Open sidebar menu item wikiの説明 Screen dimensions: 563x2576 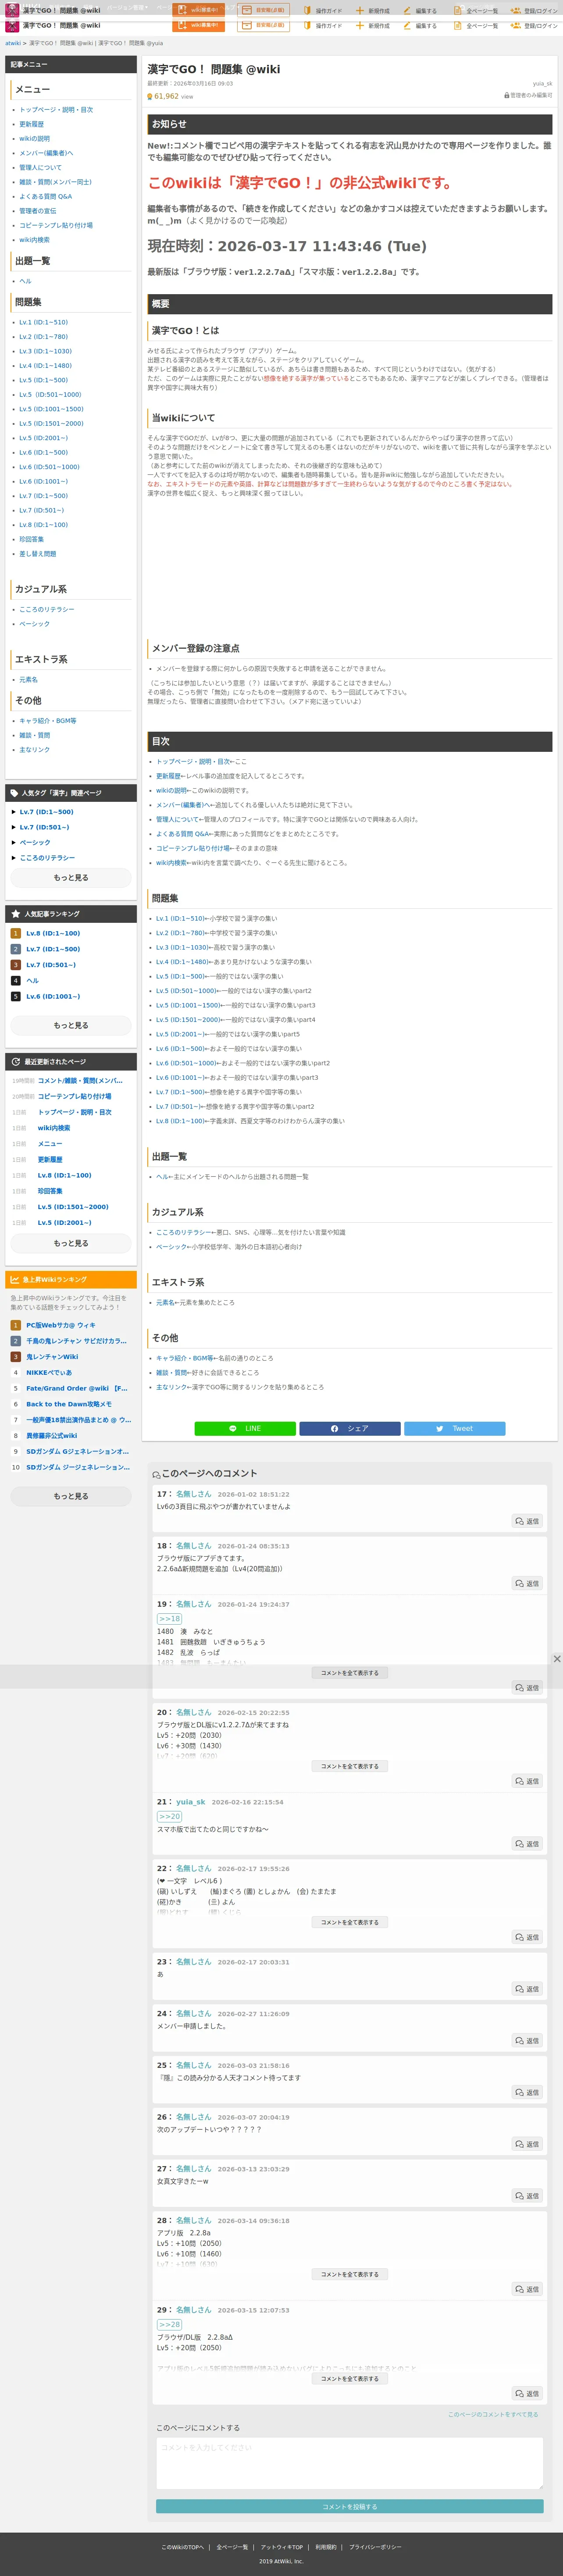point(34,139)
